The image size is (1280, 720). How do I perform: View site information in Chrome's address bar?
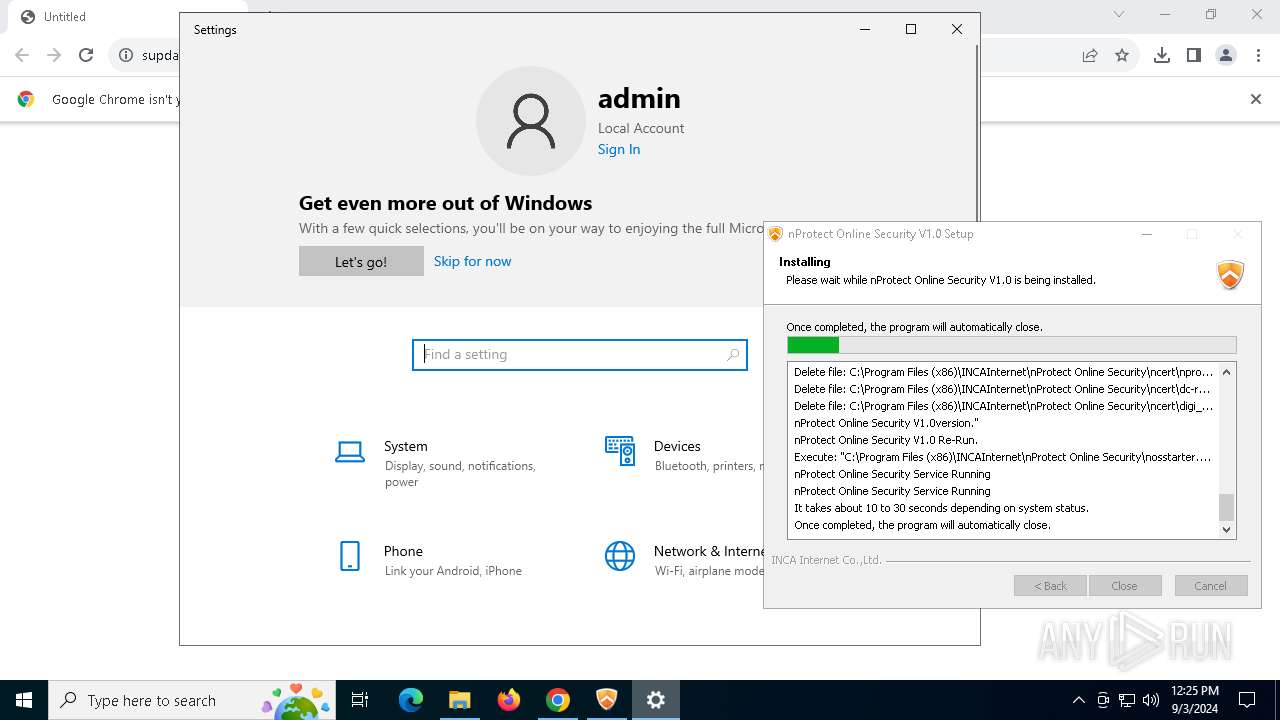[126, 55]
